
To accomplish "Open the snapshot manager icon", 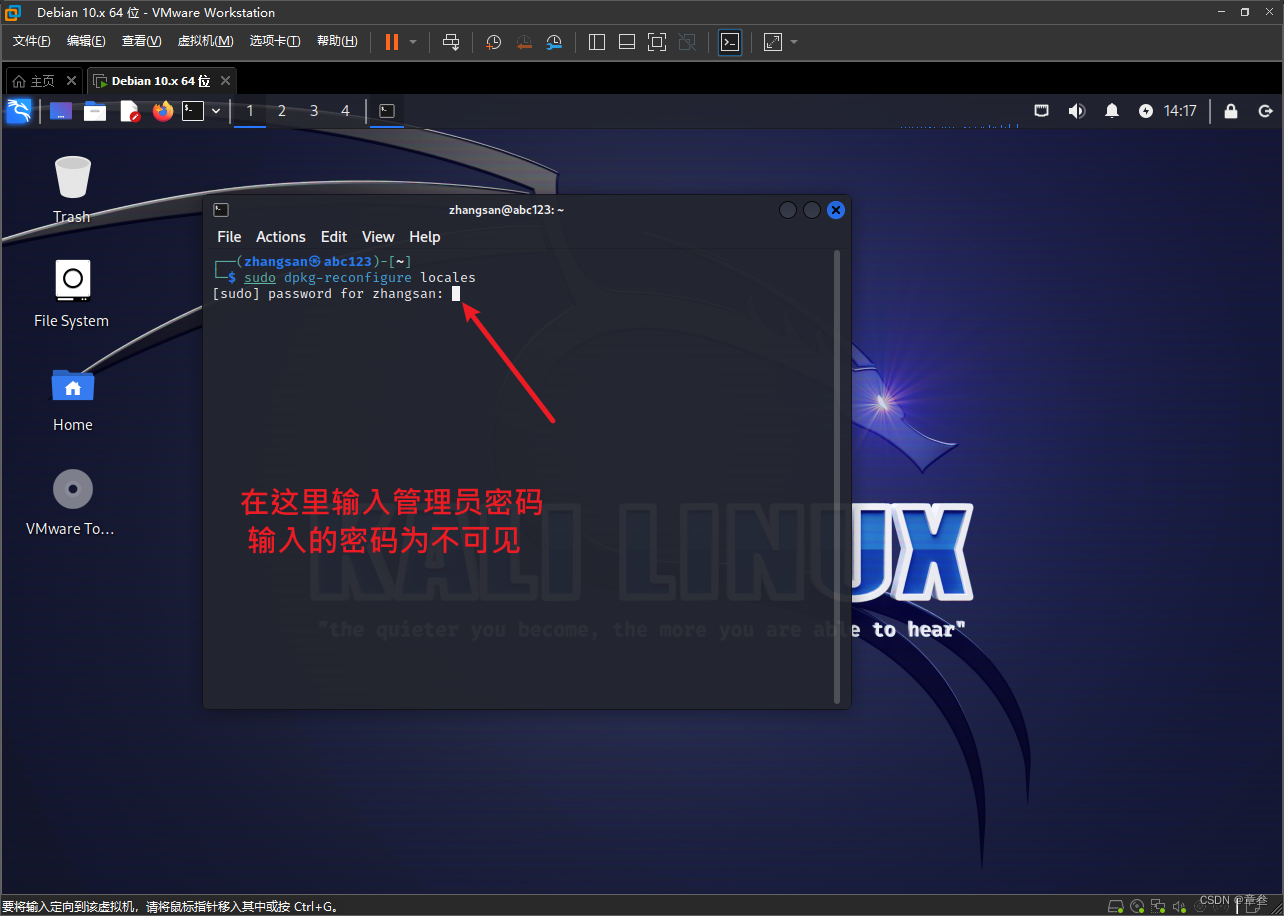I will 554,41.
